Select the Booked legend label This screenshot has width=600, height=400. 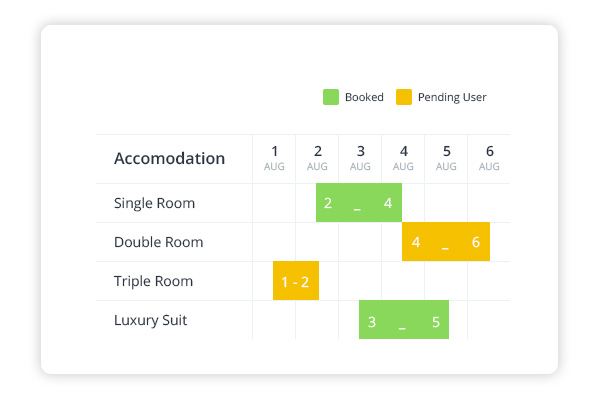[x=363, y=97]
